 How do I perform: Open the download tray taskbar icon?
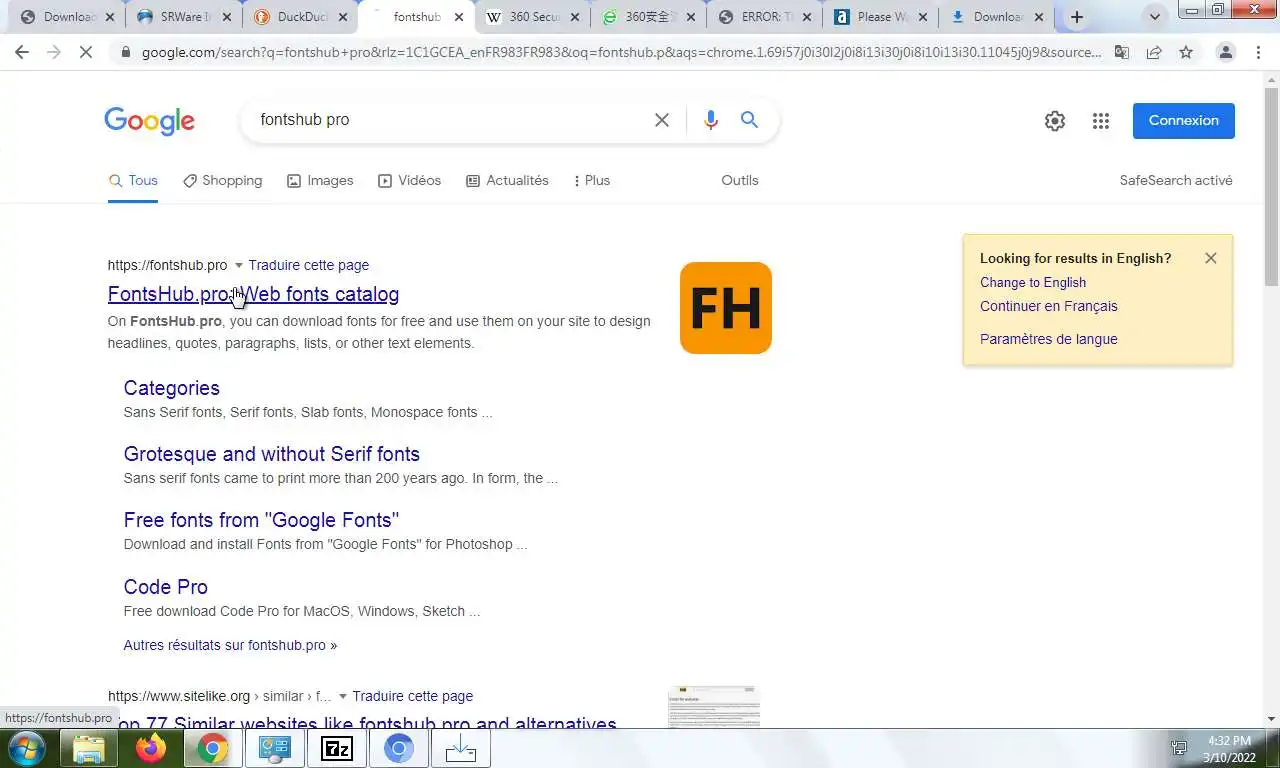click(x=461, y=748)
